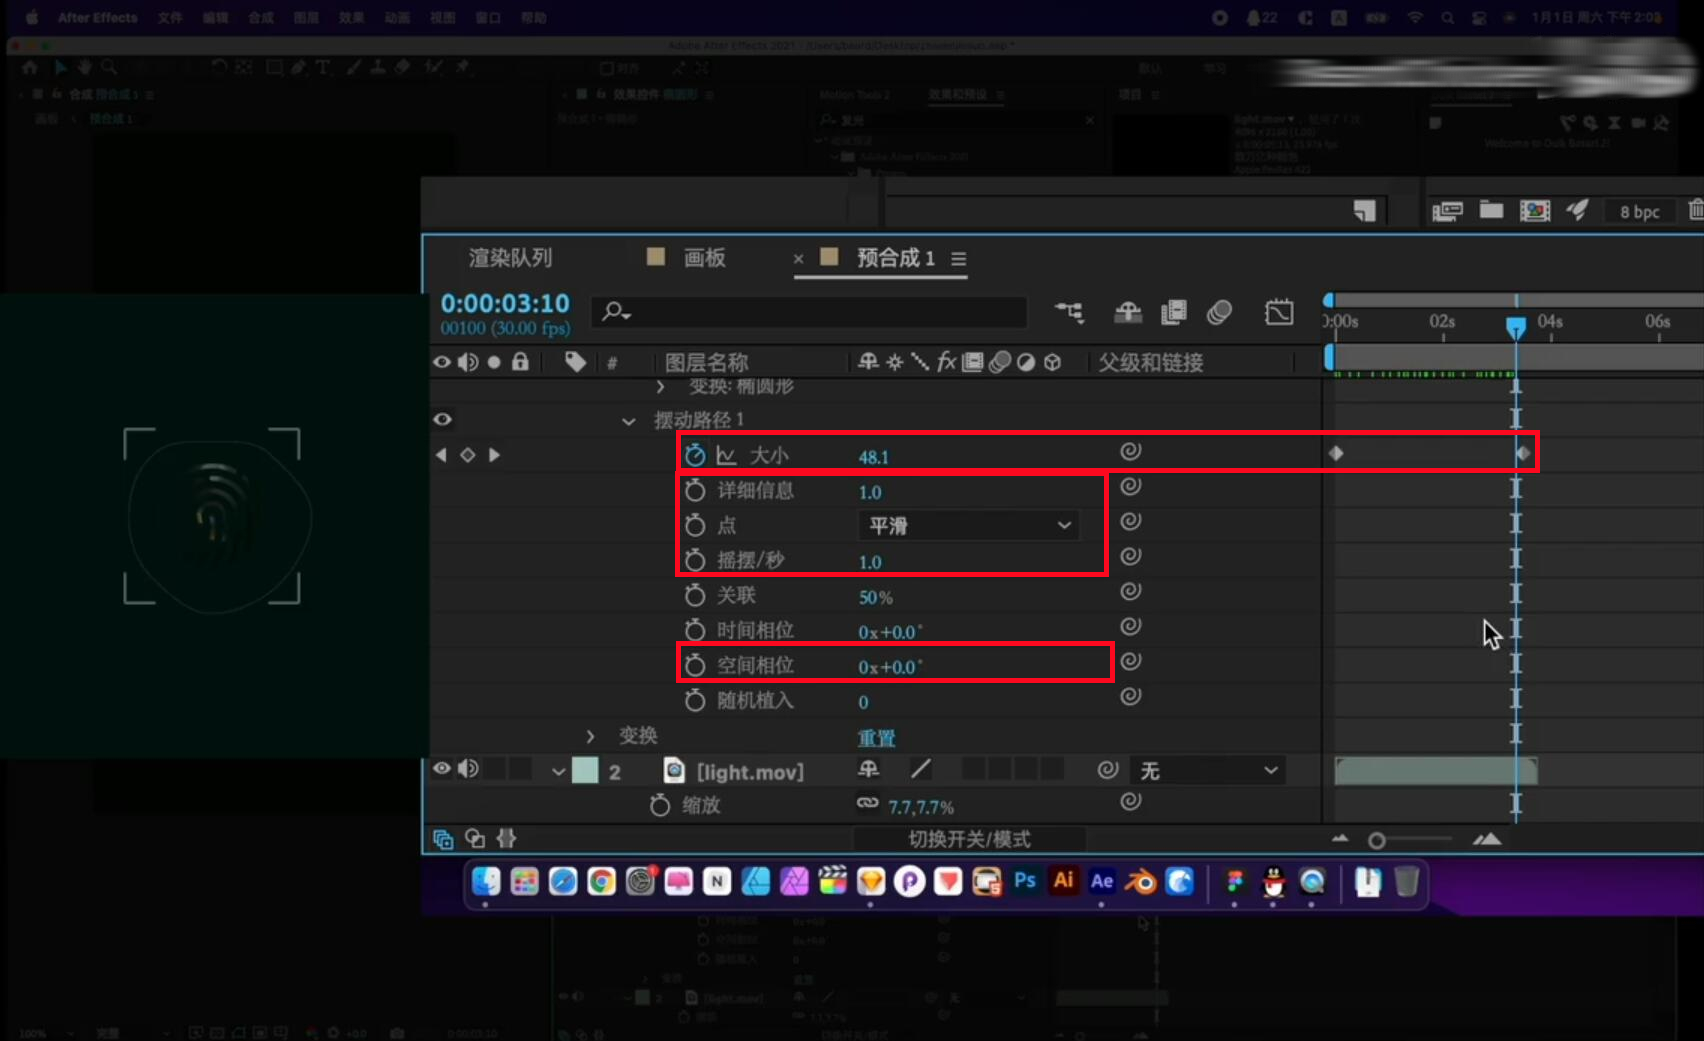The image size is (1704, 1041).
Task: Launch Illustrator from the dock
Action: [1063, 881]
